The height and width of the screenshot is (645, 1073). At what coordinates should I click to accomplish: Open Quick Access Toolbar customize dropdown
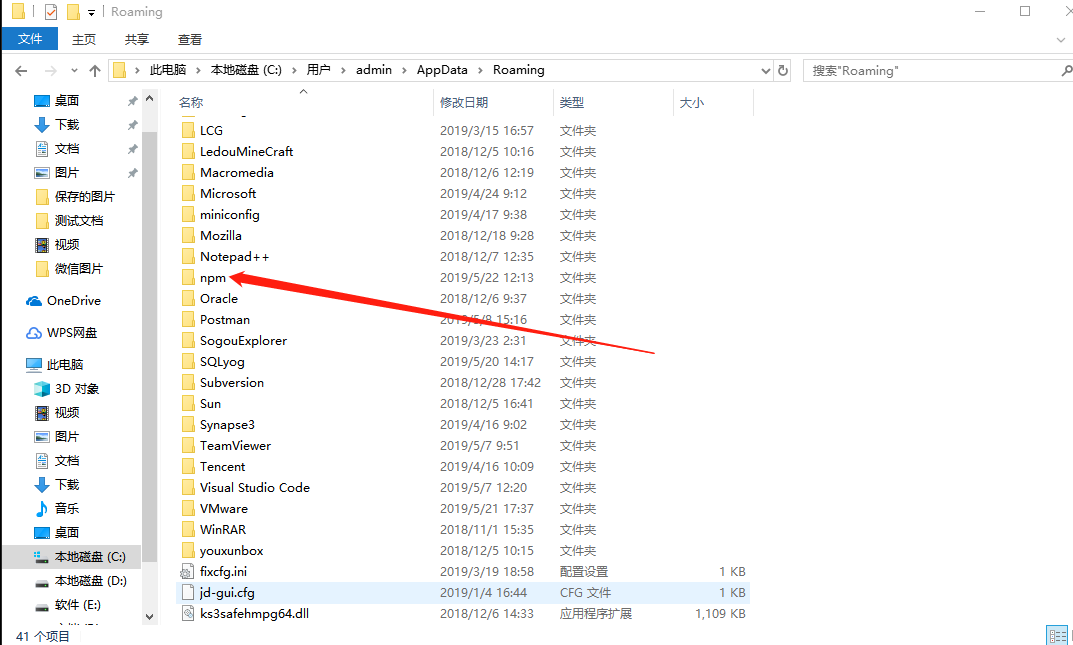pos(91,12)
